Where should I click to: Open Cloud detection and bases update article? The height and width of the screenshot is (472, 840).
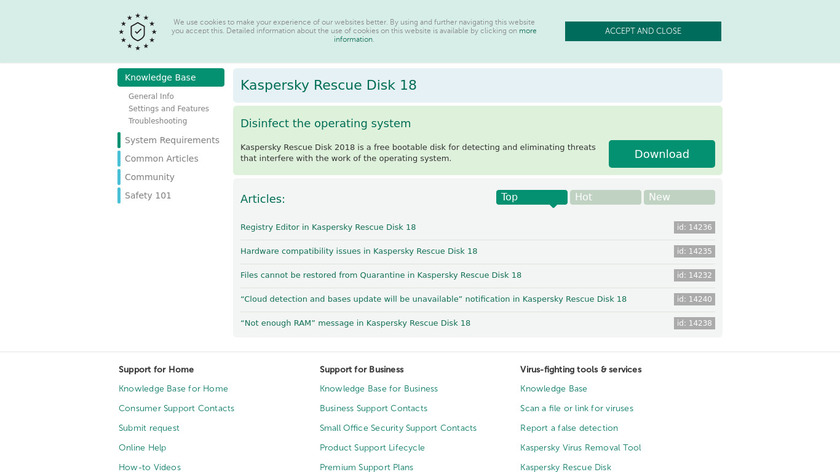pyautogui.click(x=433, y=299)
